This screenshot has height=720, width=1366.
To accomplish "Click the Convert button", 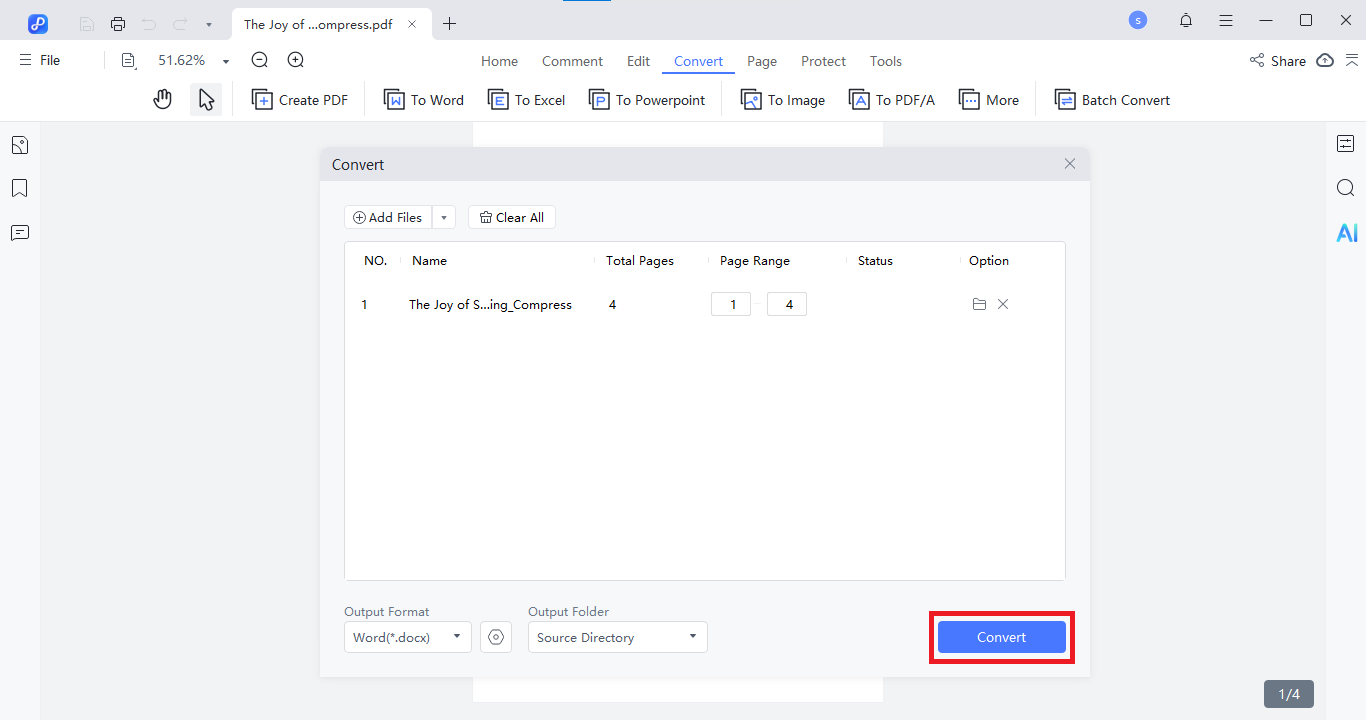I will (1001, 637).
